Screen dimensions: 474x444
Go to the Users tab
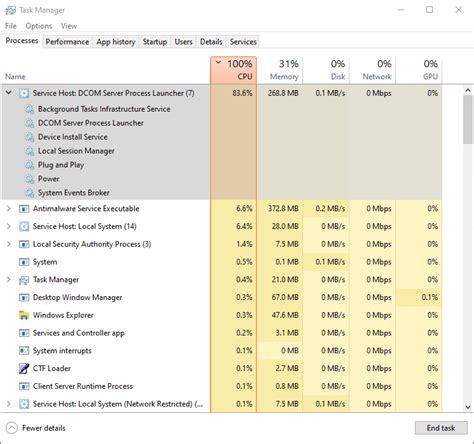[x=183, y=42]
